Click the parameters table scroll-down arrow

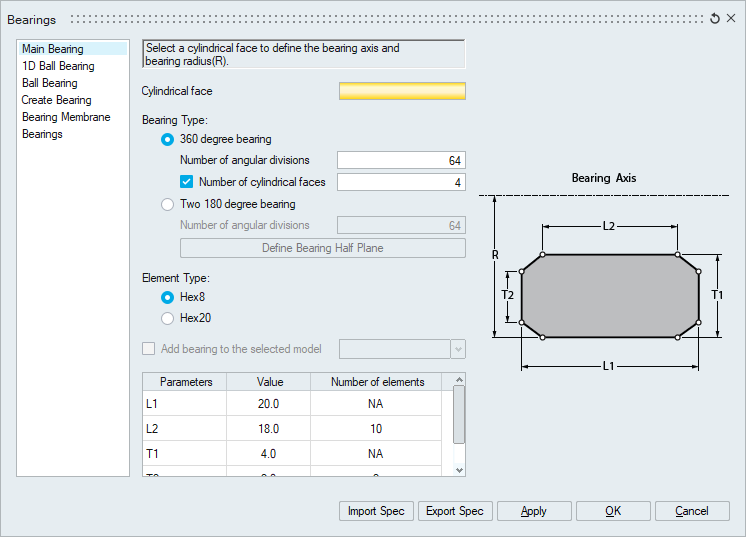(x=459, y=469)
